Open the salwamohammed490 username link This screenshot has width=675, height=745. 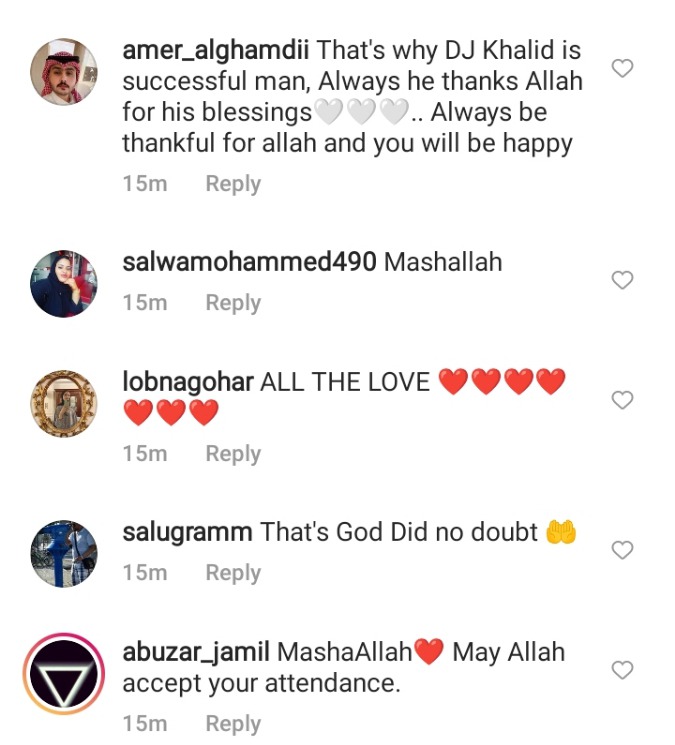(x=249, y=262)
